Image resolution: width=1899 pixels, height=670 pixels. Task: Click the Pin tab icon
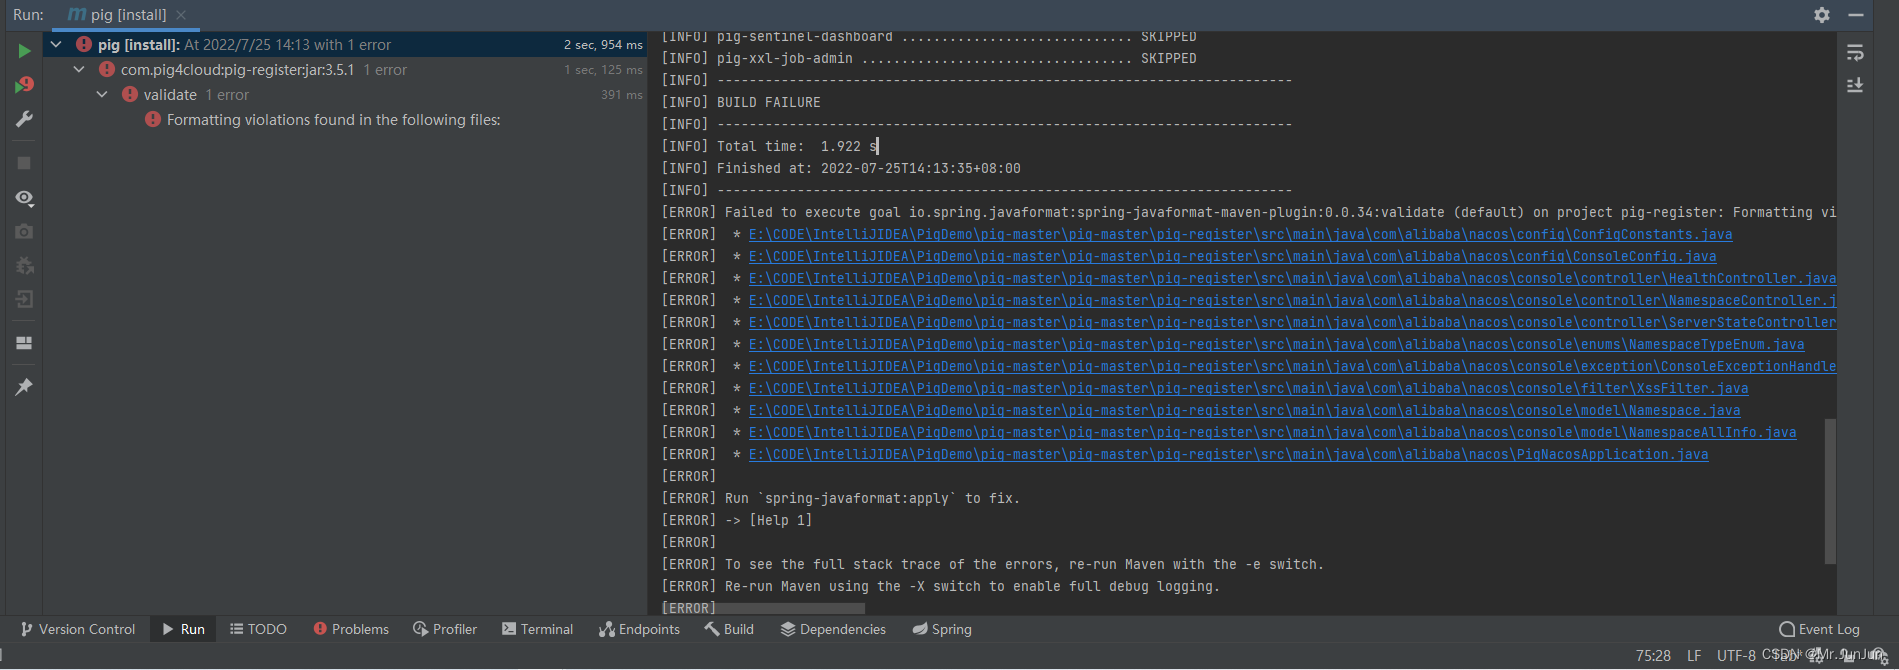pos(24,387)
